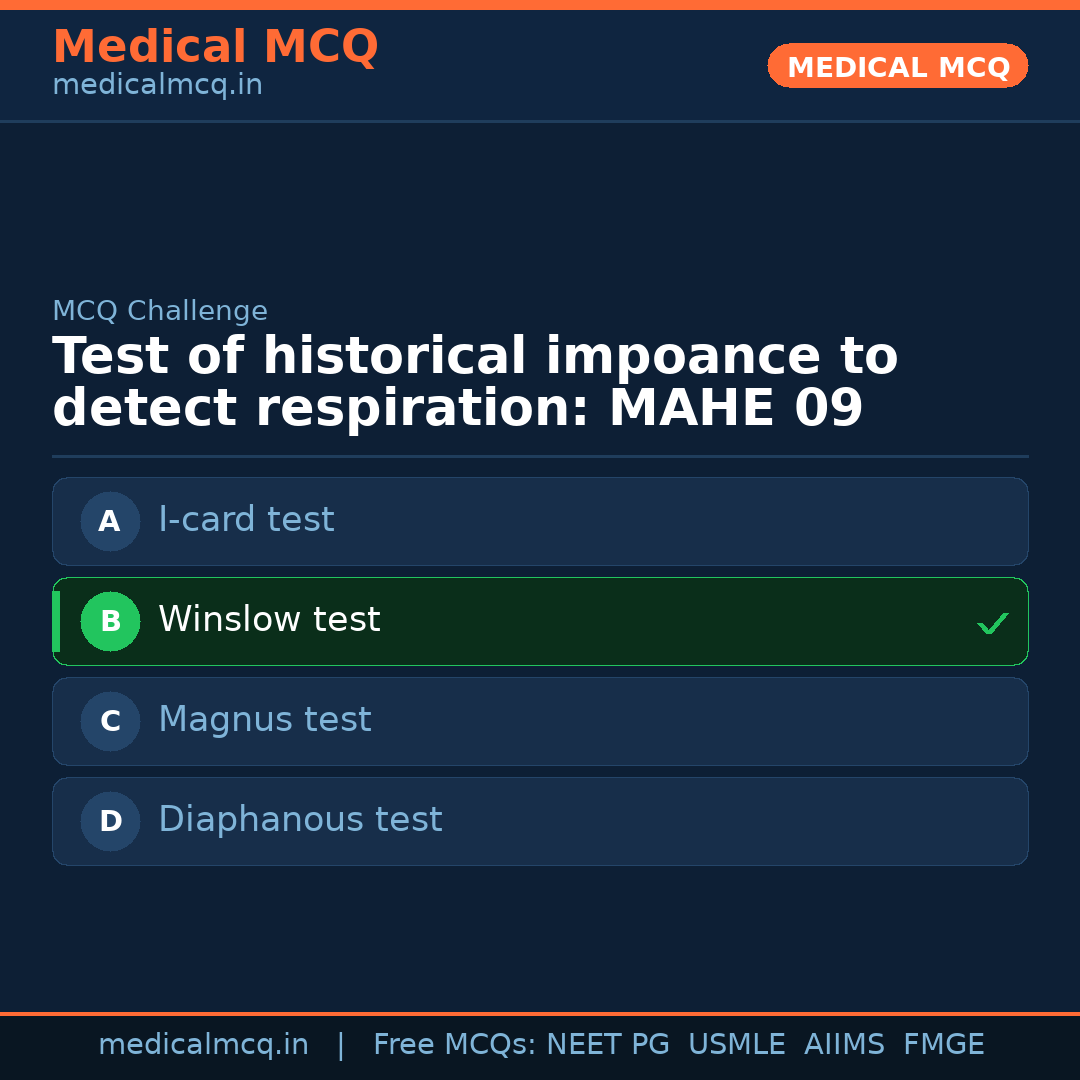Select the I-card test answer option
1080x1080 pixels.
pyautogui.click(x=540, y=521)
